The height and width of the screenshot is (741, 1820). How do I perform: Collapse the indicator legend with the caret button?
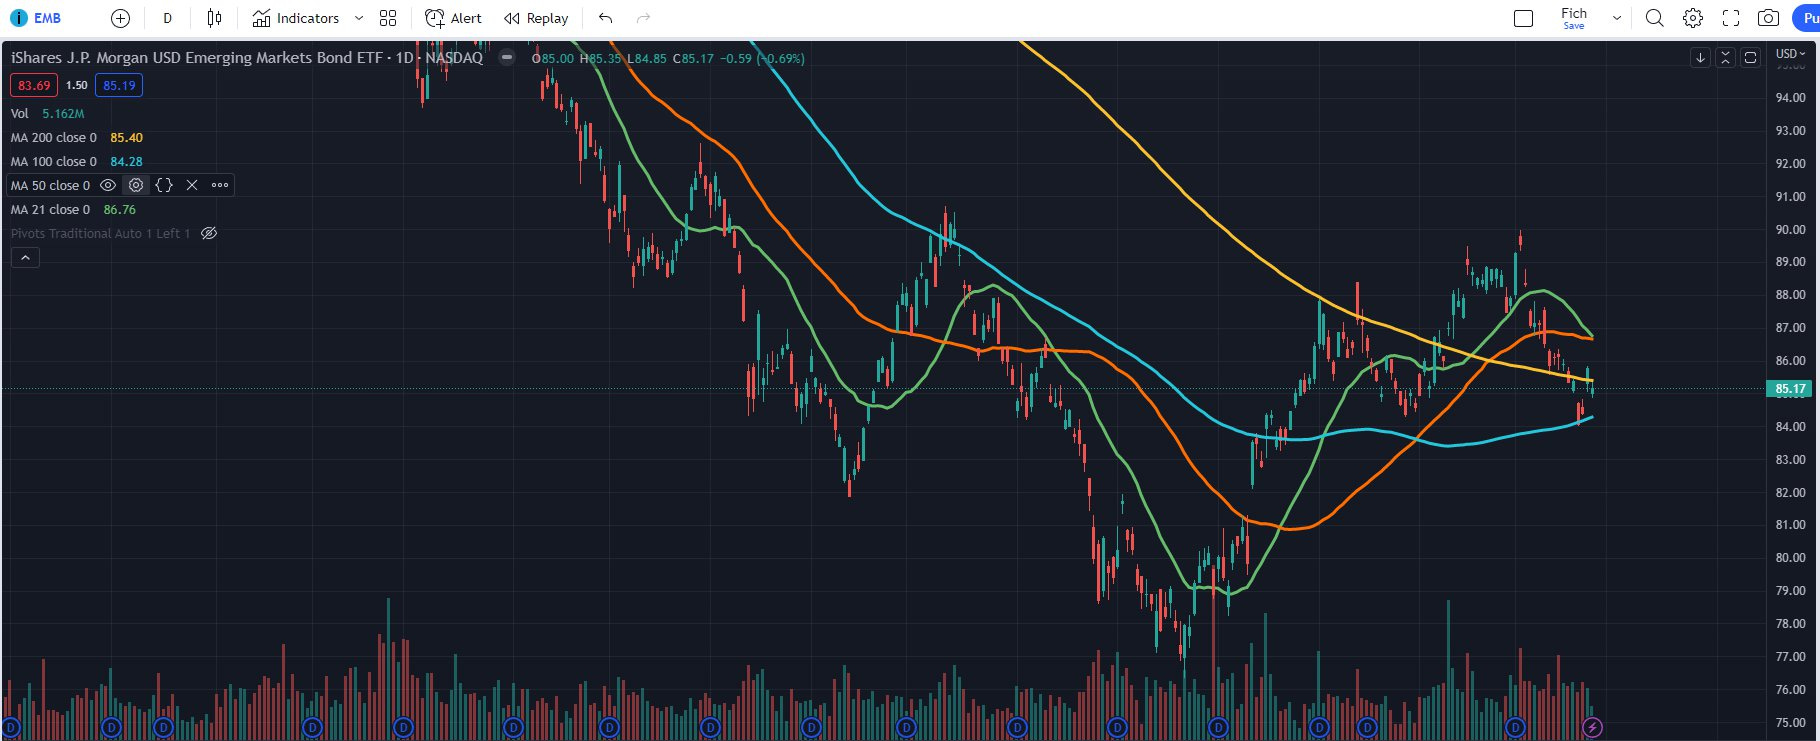(25, 257)
